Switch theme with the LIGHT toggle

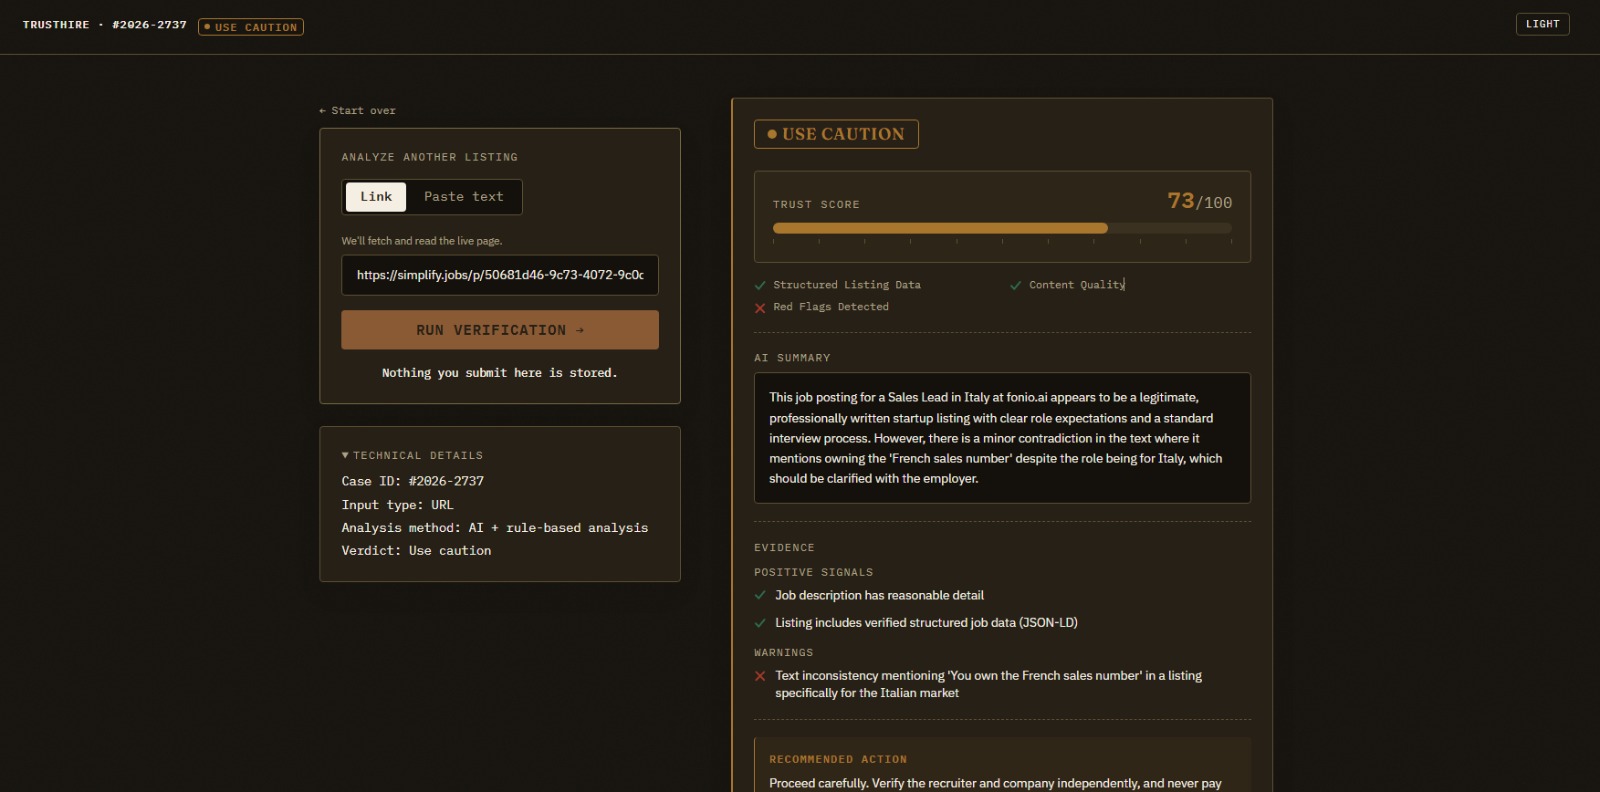tap(1542, 24)
